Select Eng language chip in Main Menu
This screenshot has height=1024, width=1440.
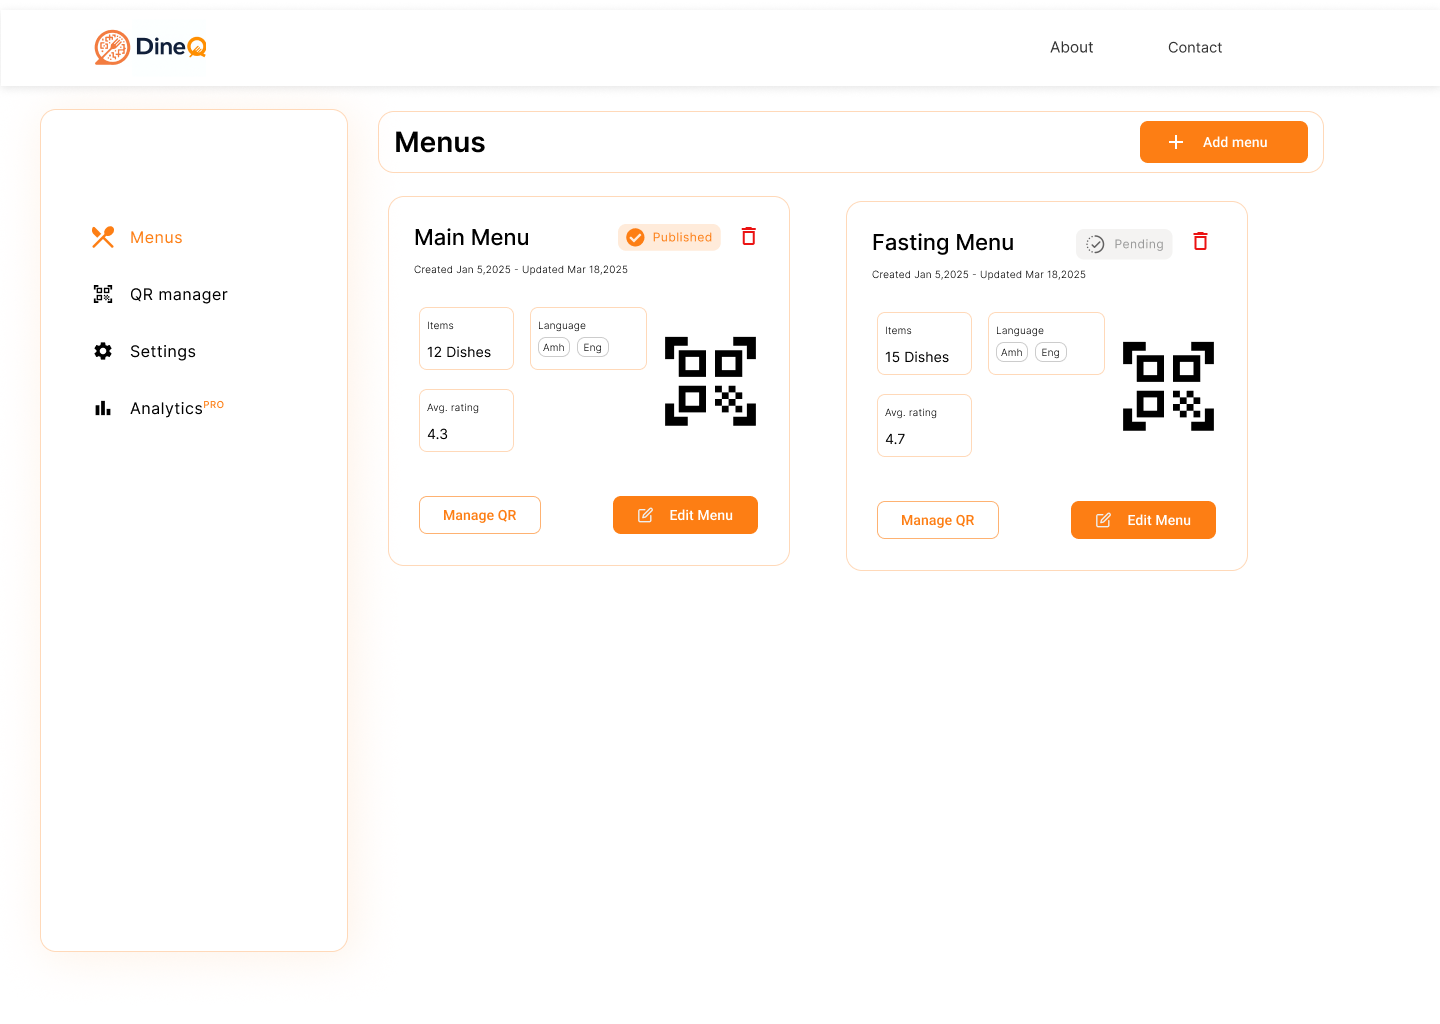(593, 347)
